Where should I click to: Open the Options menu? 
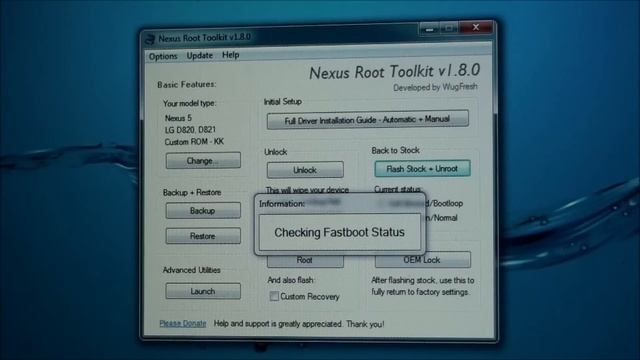(x=163, y=56)
